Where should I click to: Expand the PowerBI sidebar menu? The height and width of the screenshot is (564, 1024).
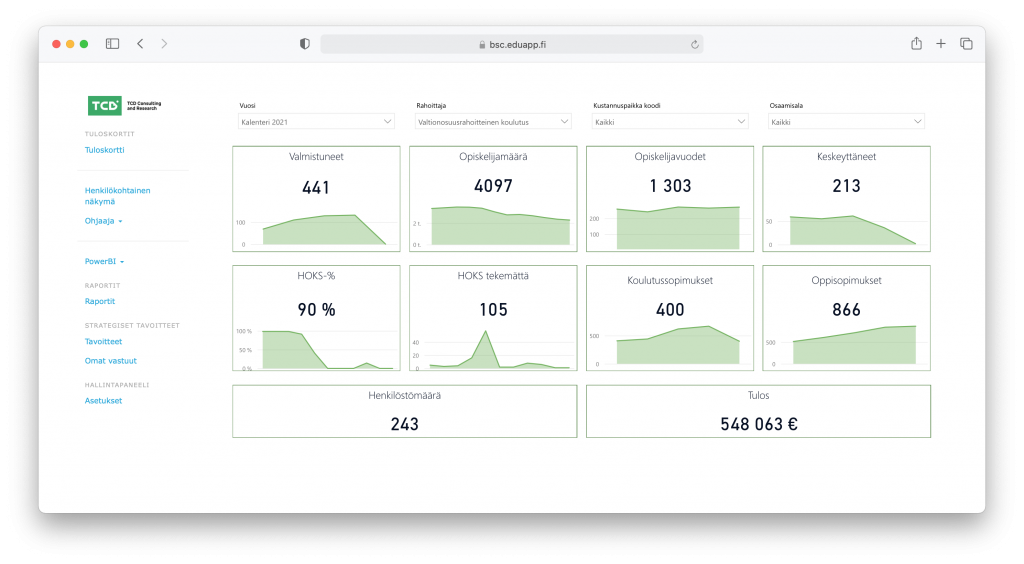tap(104, 261)
